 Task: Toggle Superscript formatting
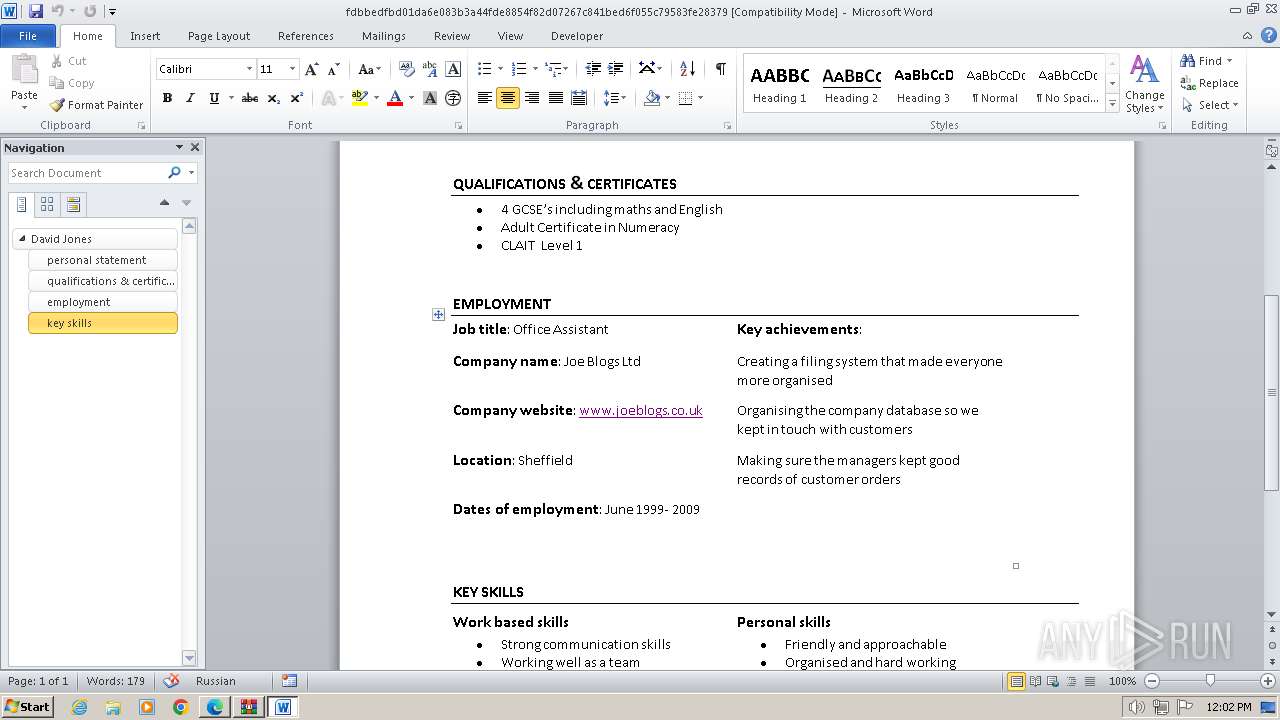pos(297,98)
